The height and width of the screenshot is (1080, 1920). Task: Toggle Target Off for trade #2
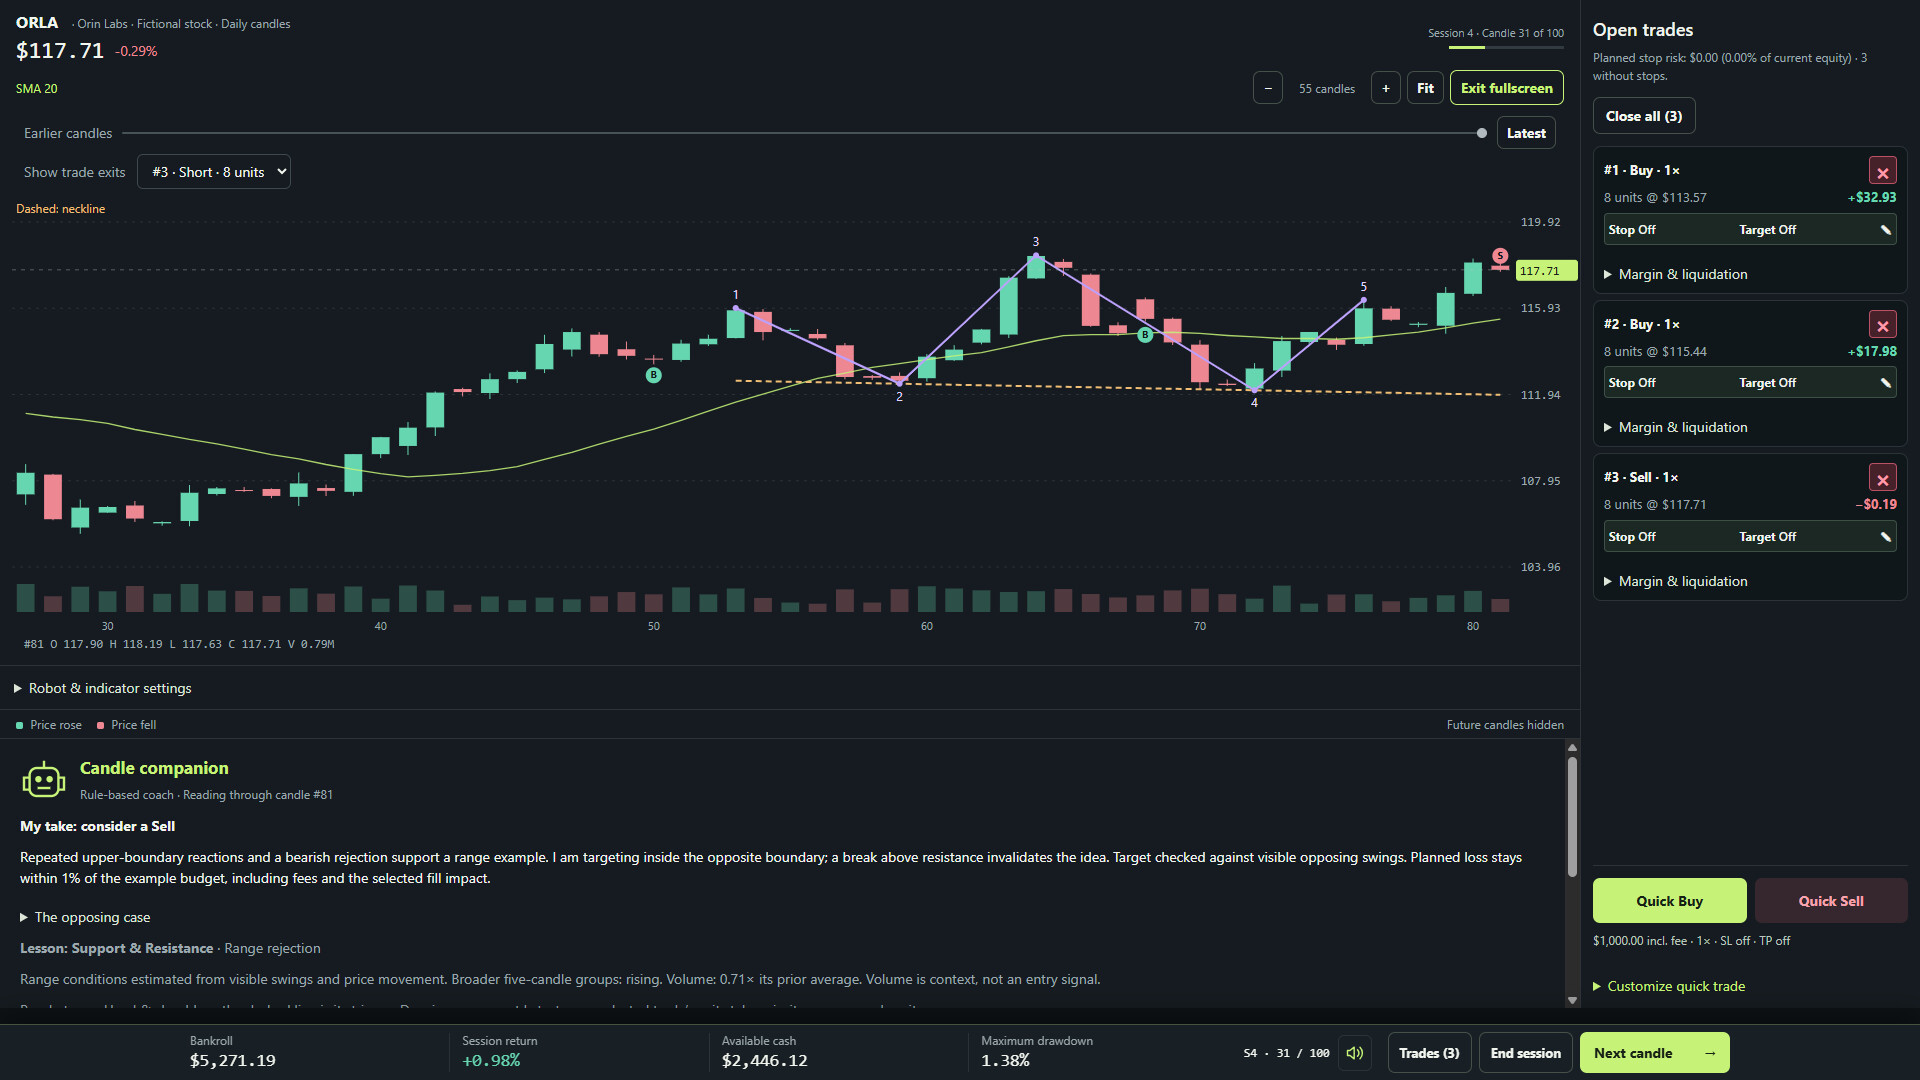coord(1767,383)
